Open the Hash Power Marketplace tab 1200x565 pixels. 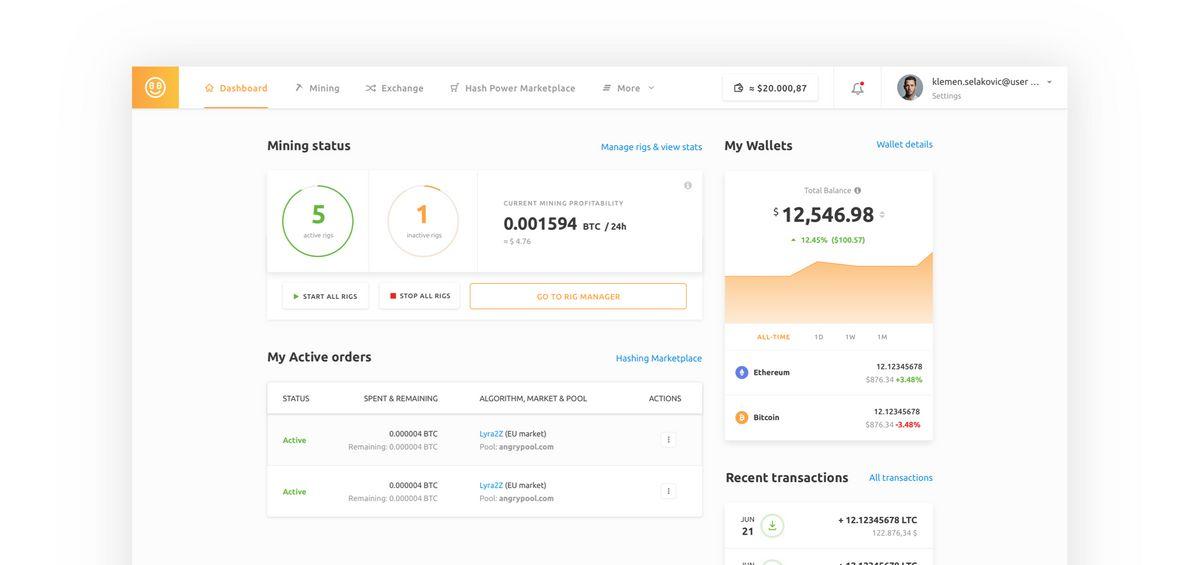pos(512,88)
